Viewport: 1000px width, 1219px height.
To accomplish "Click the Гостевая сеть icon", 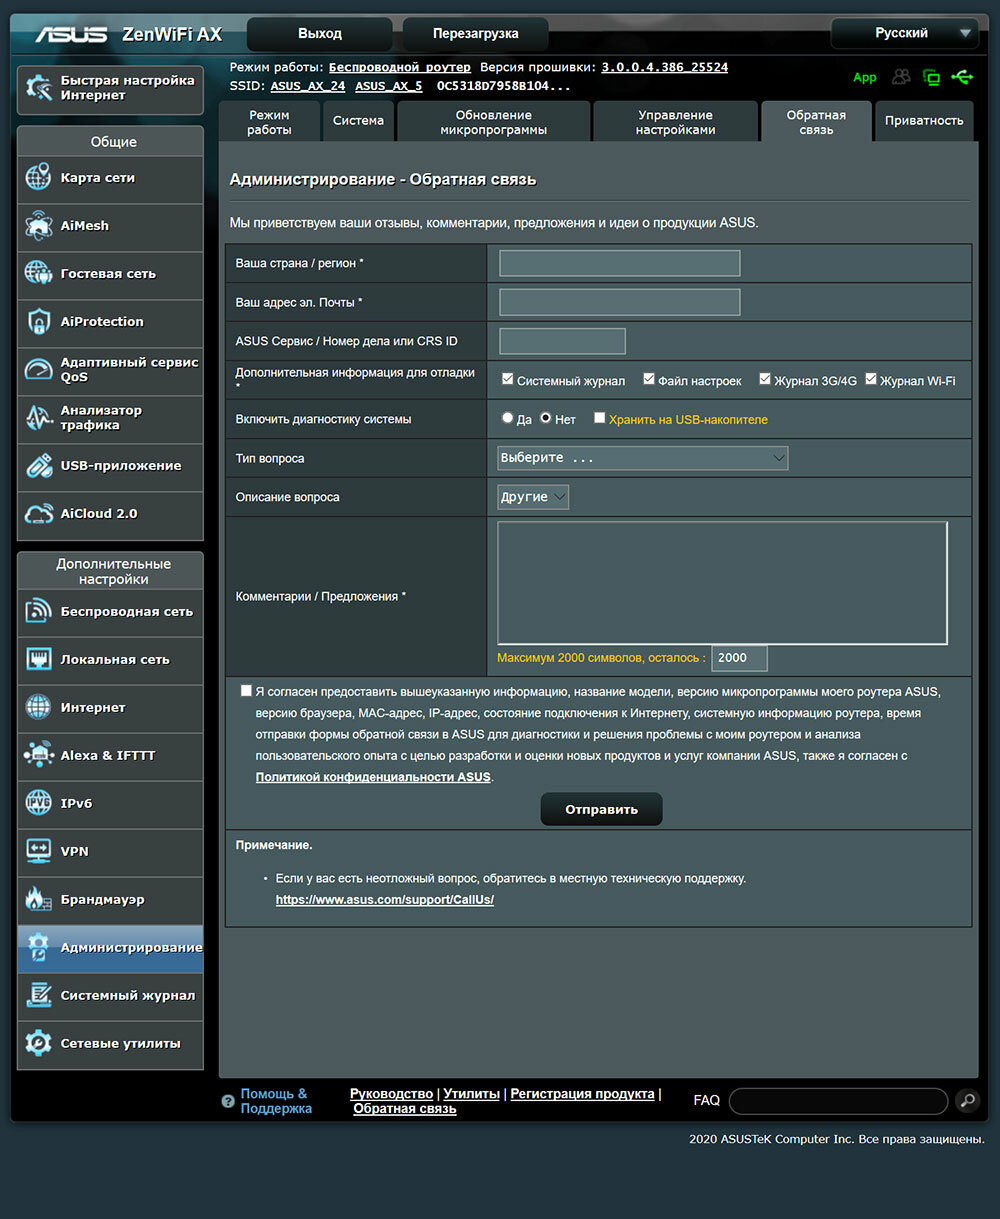I will point(38,274).
